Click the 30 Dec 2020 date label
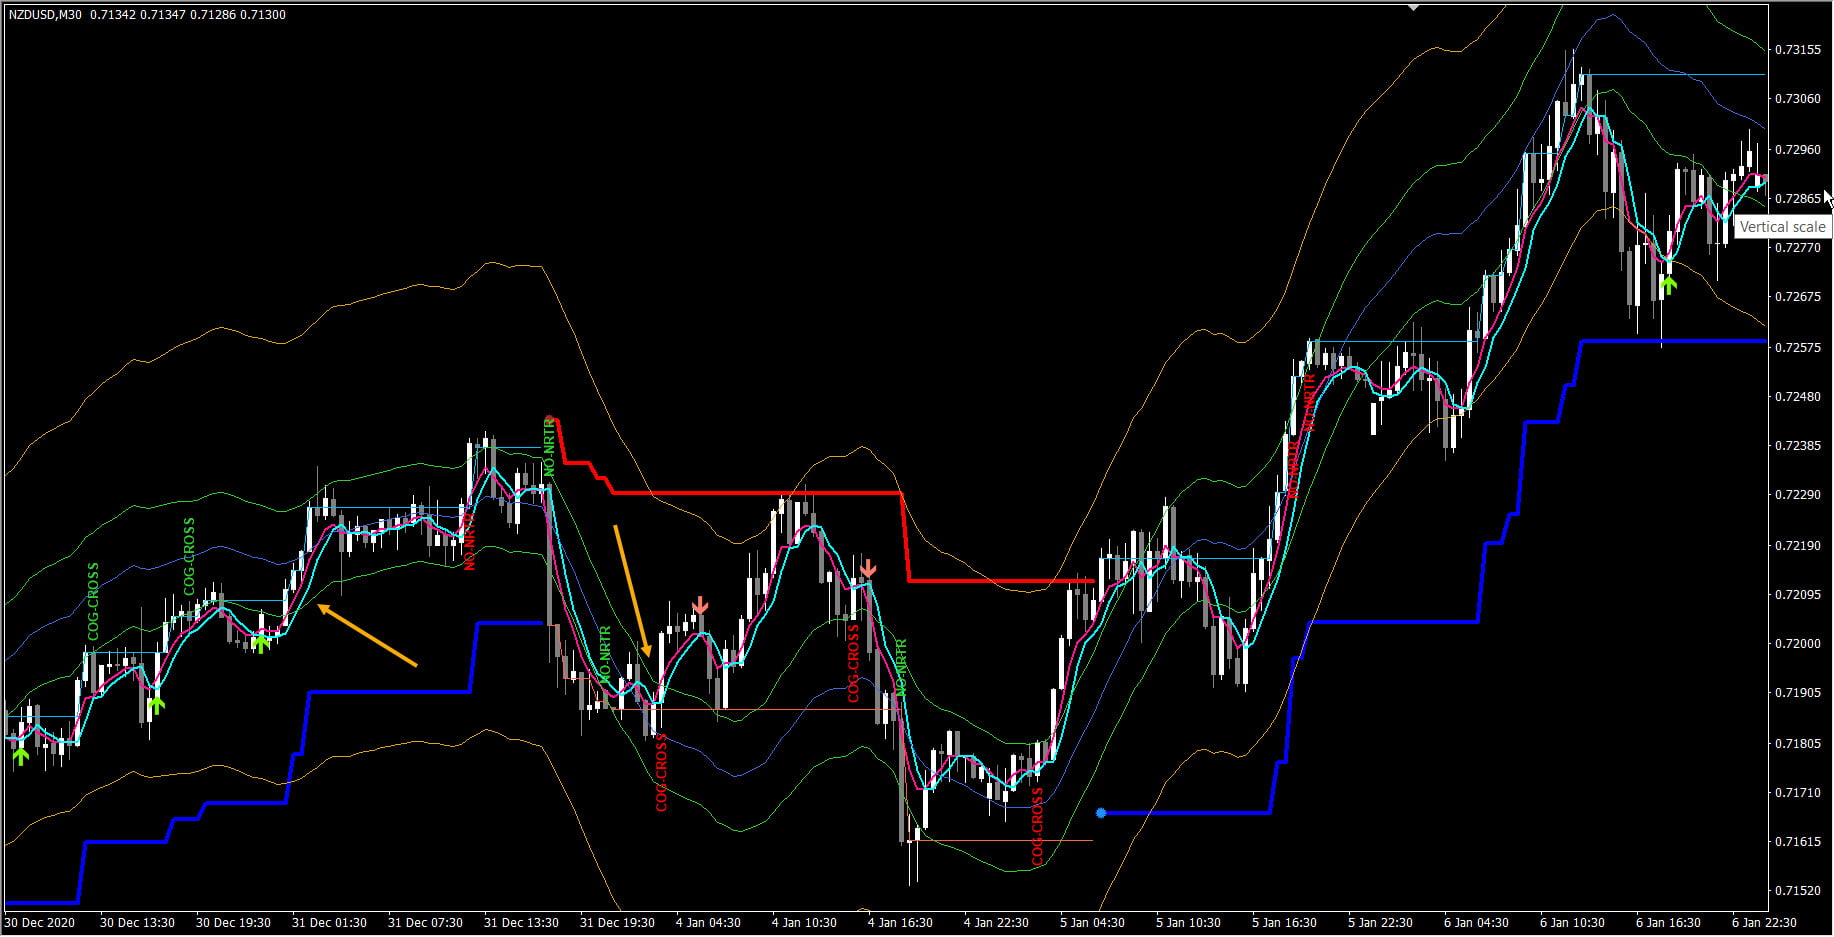 tap(40, 923)
